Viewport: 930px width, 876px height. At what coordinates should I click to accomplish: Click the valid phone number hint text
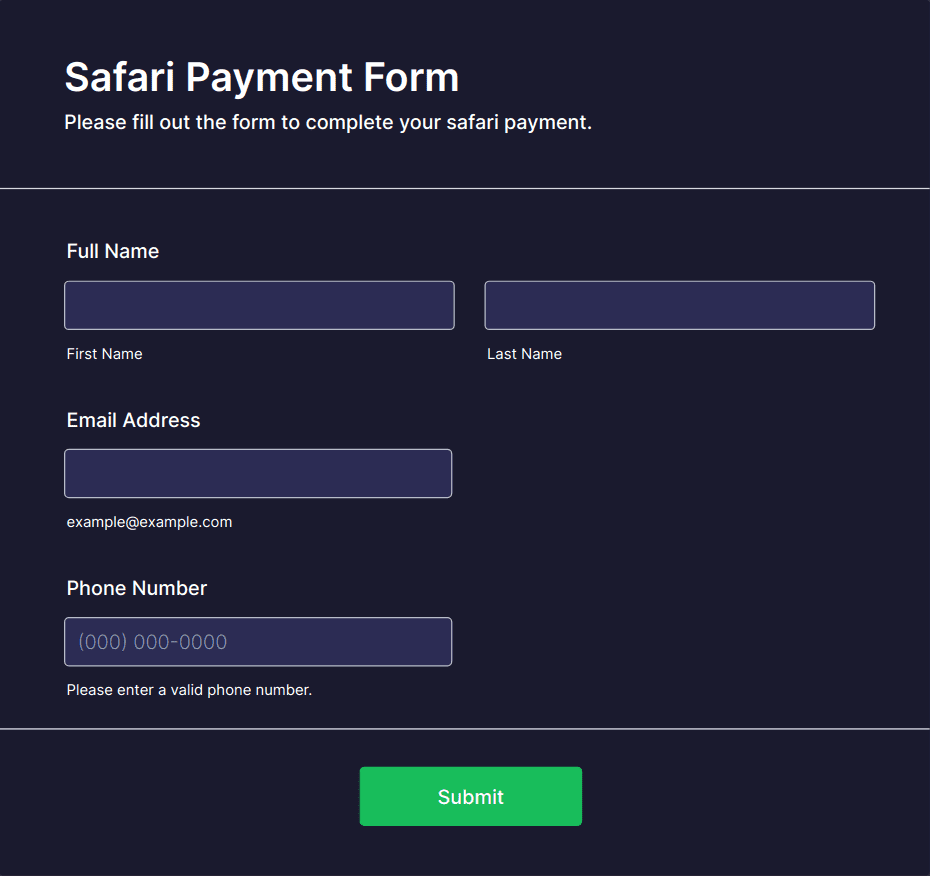[189, 690]
